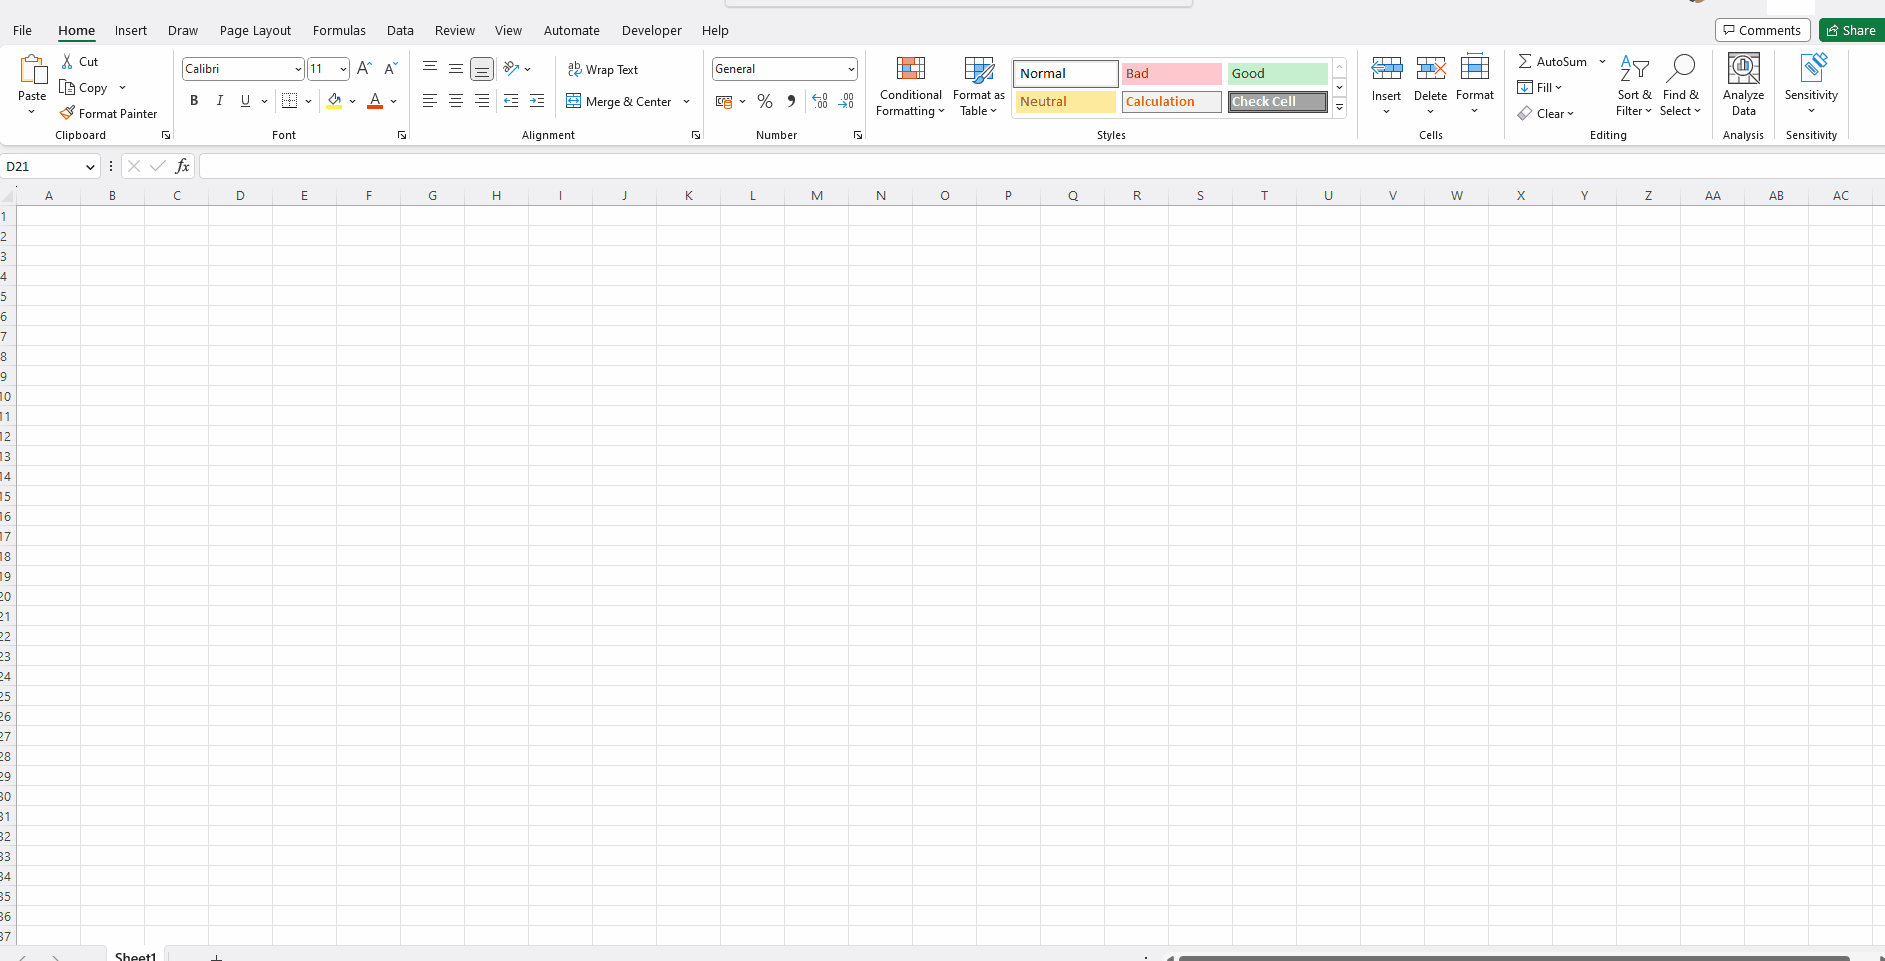
Task: Click the Comma Style icon
Action: click(790, 101)
